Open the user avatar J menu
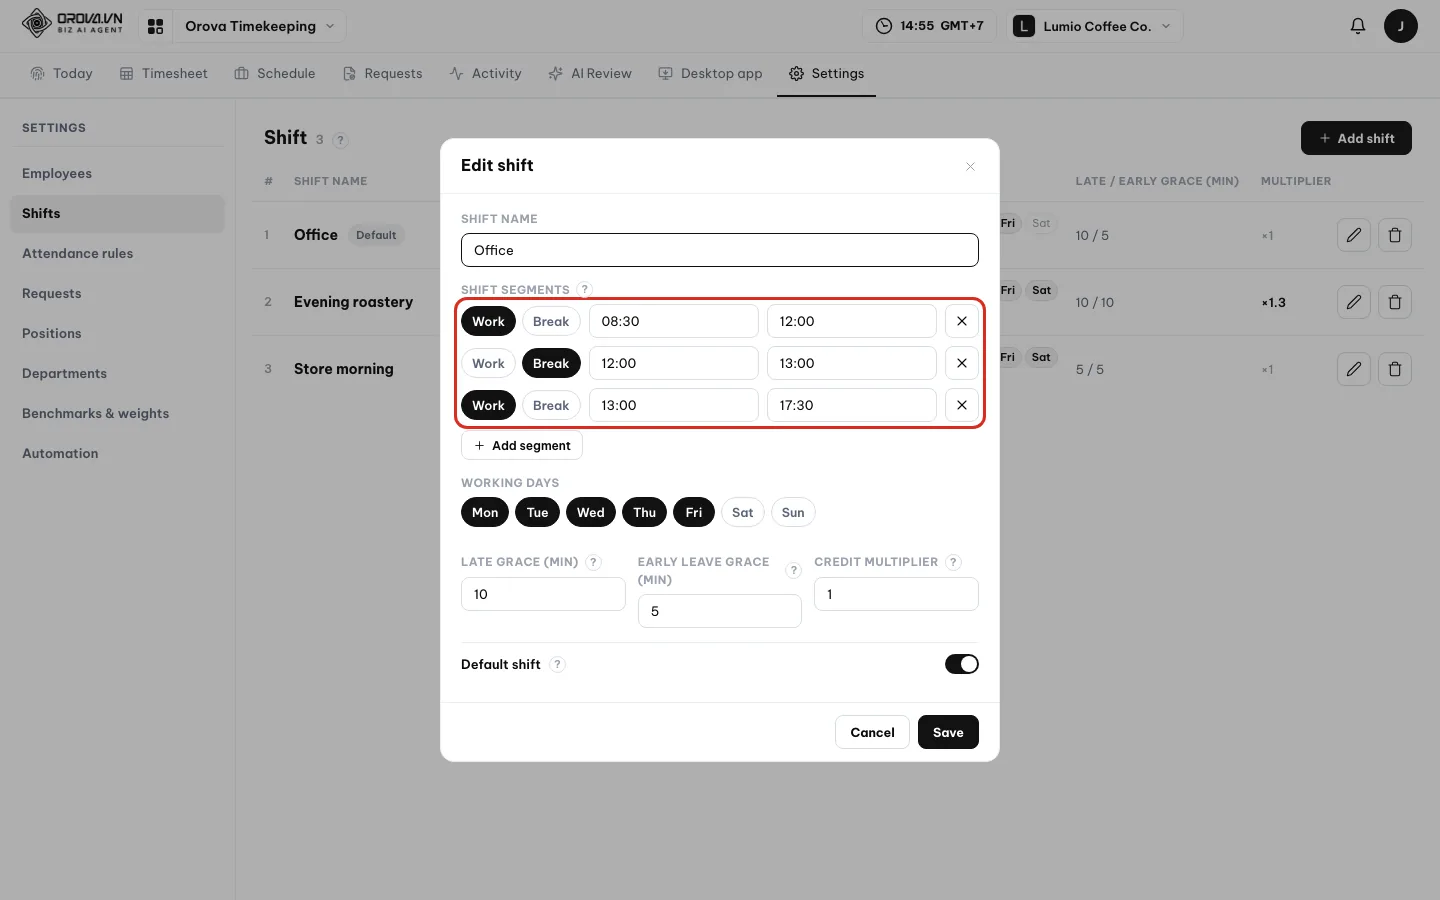Screen dimensions: 1440x900 1400,26
